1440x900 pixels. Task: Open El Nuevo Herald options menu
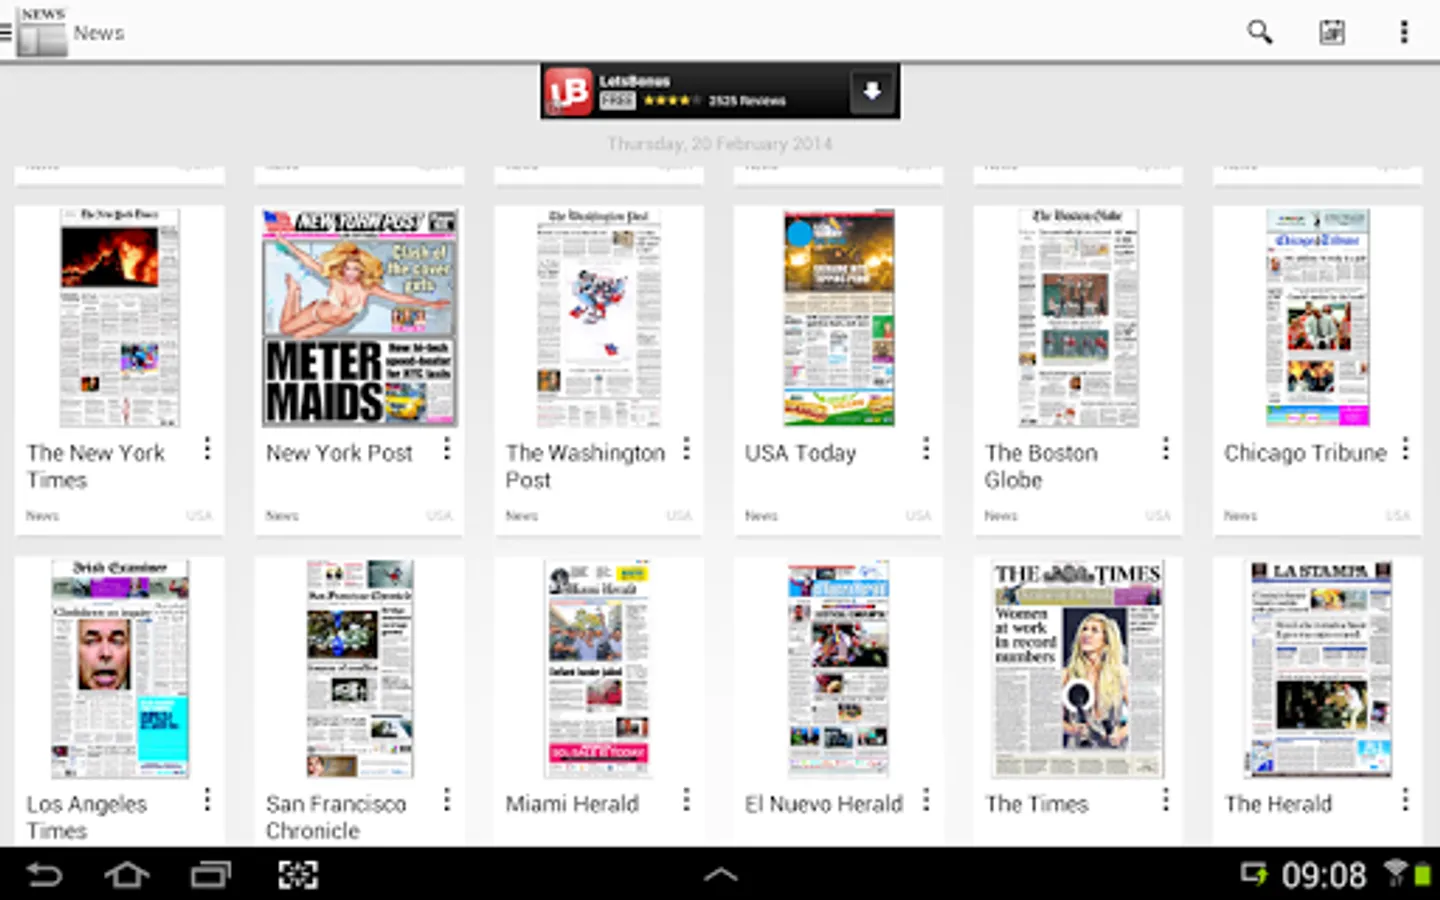click(x=926, y=800)
